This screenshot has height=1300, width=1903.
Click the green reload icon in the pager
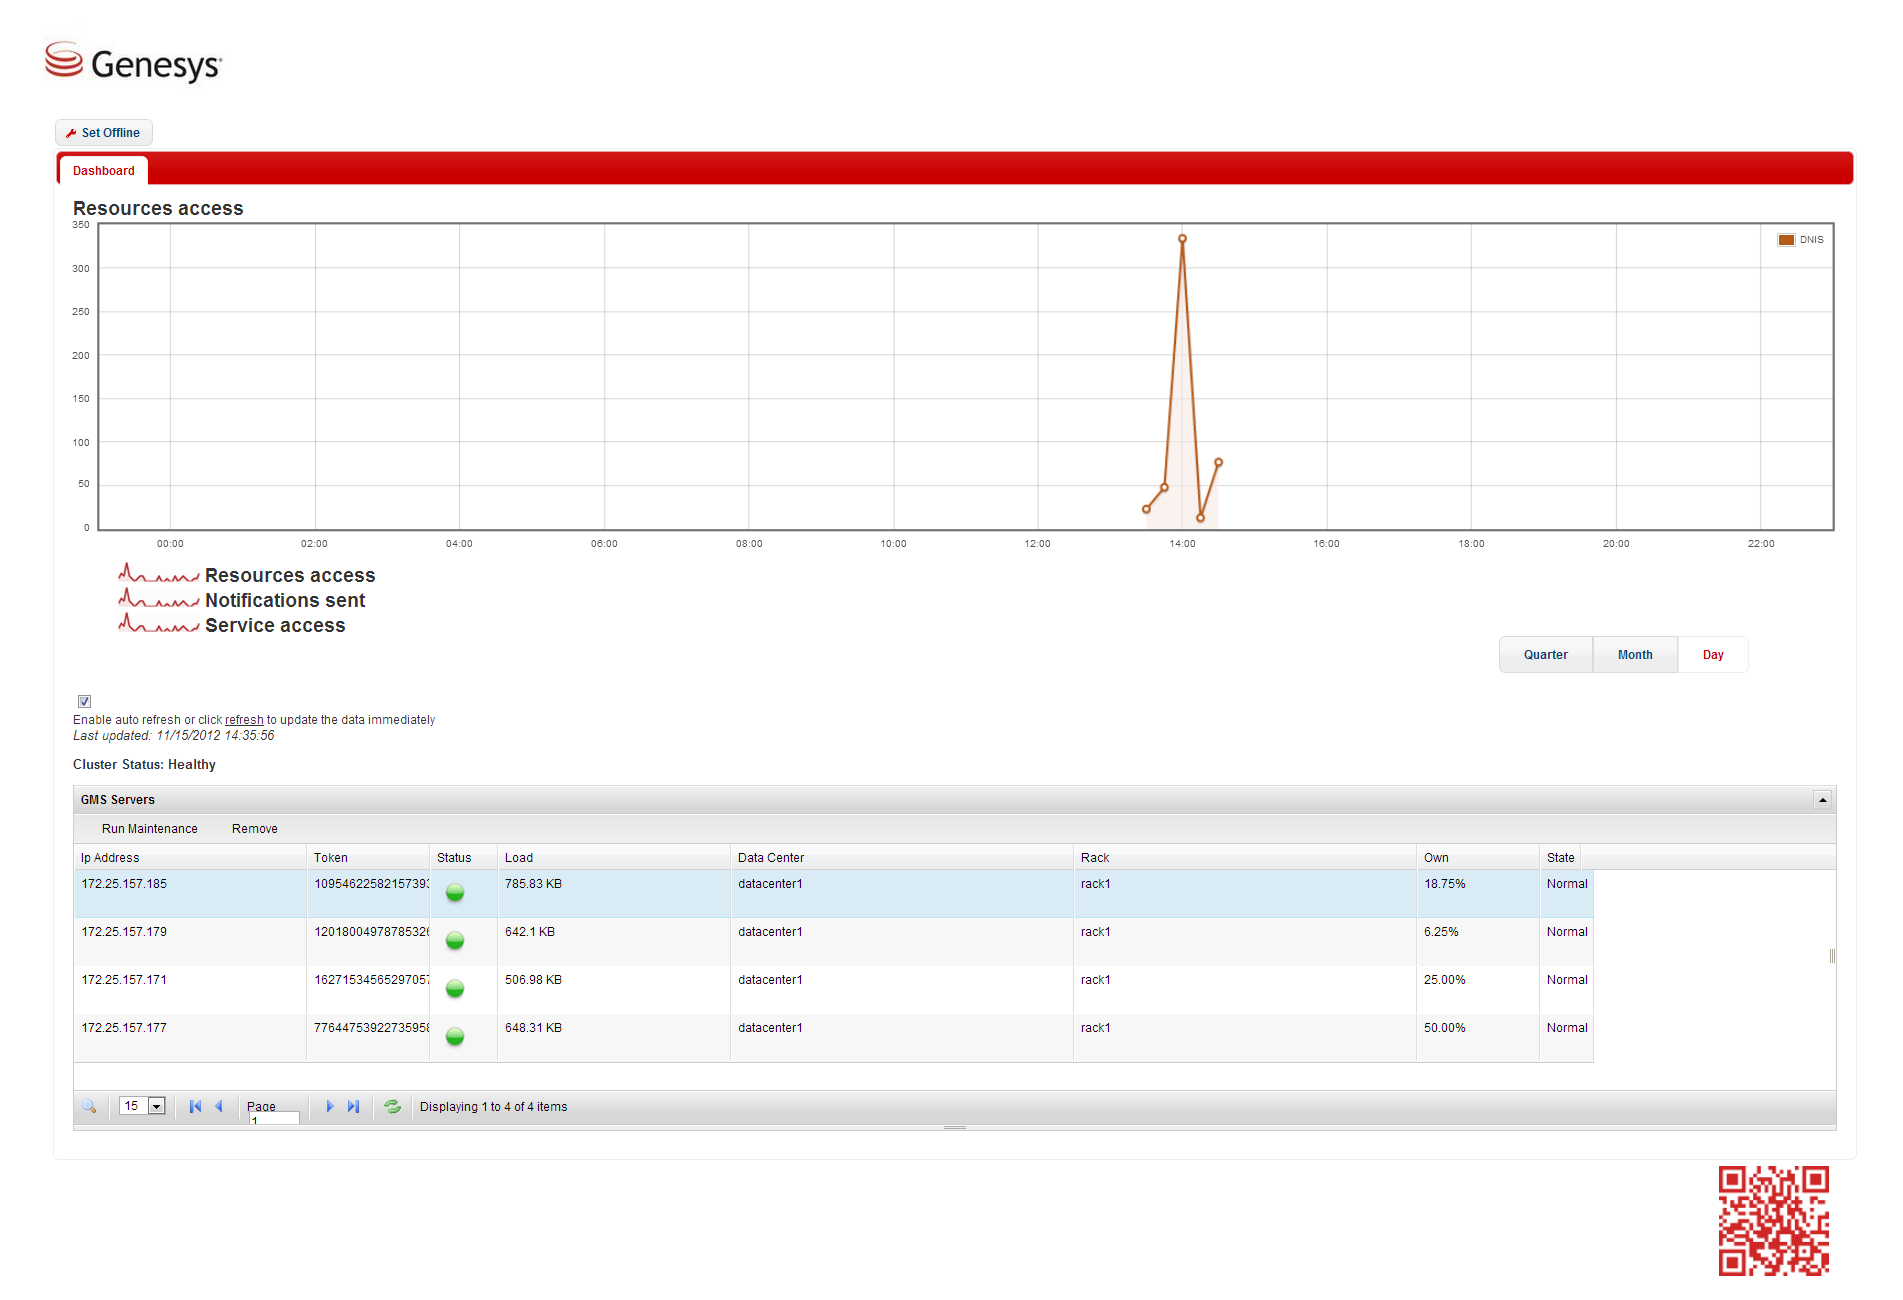[392, 1106]
